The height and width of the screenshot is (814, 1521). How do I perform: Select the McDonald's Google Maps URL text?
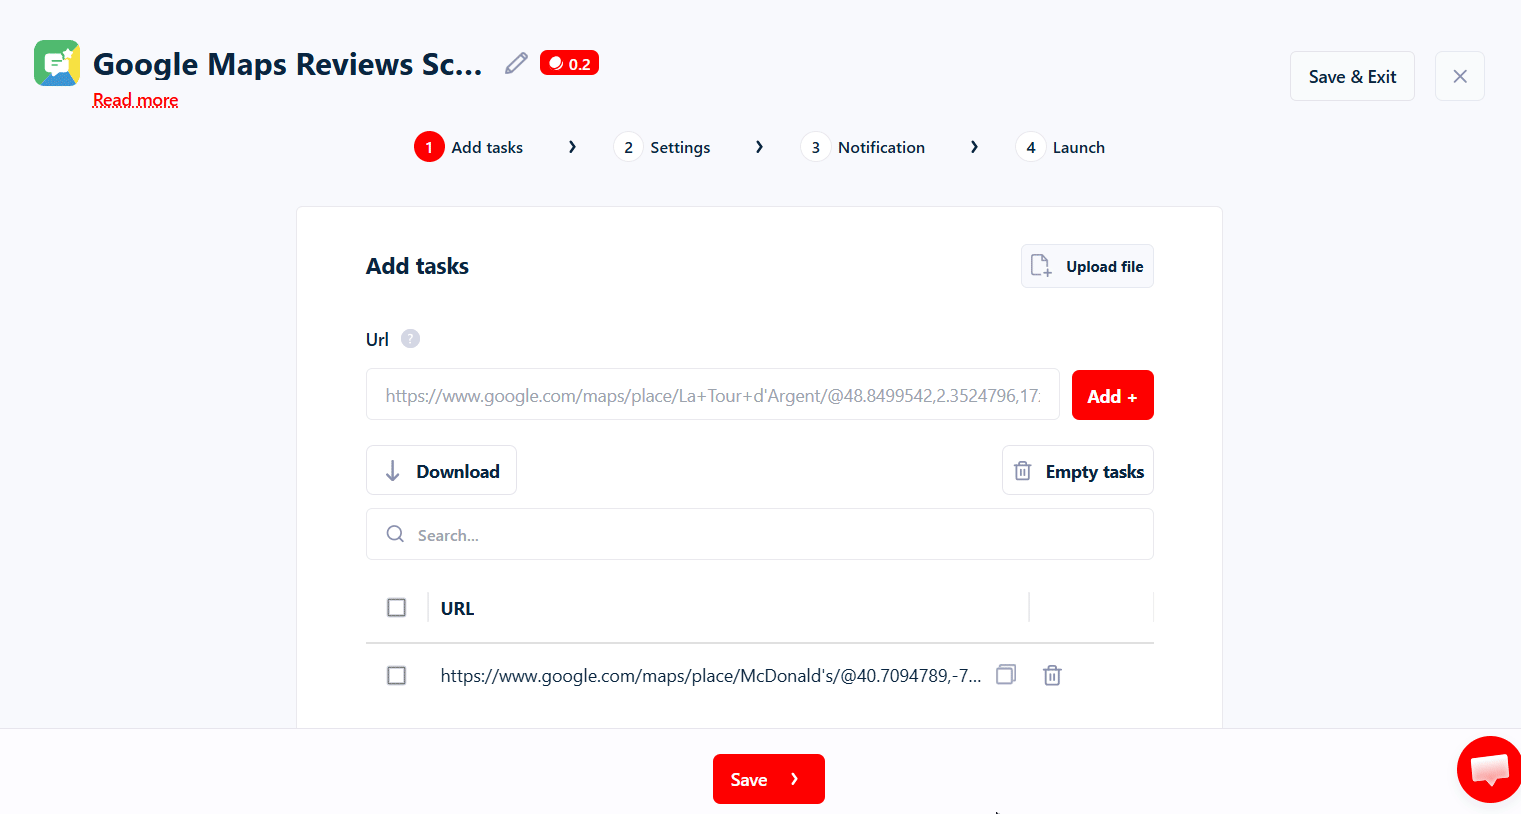(711, 676)
